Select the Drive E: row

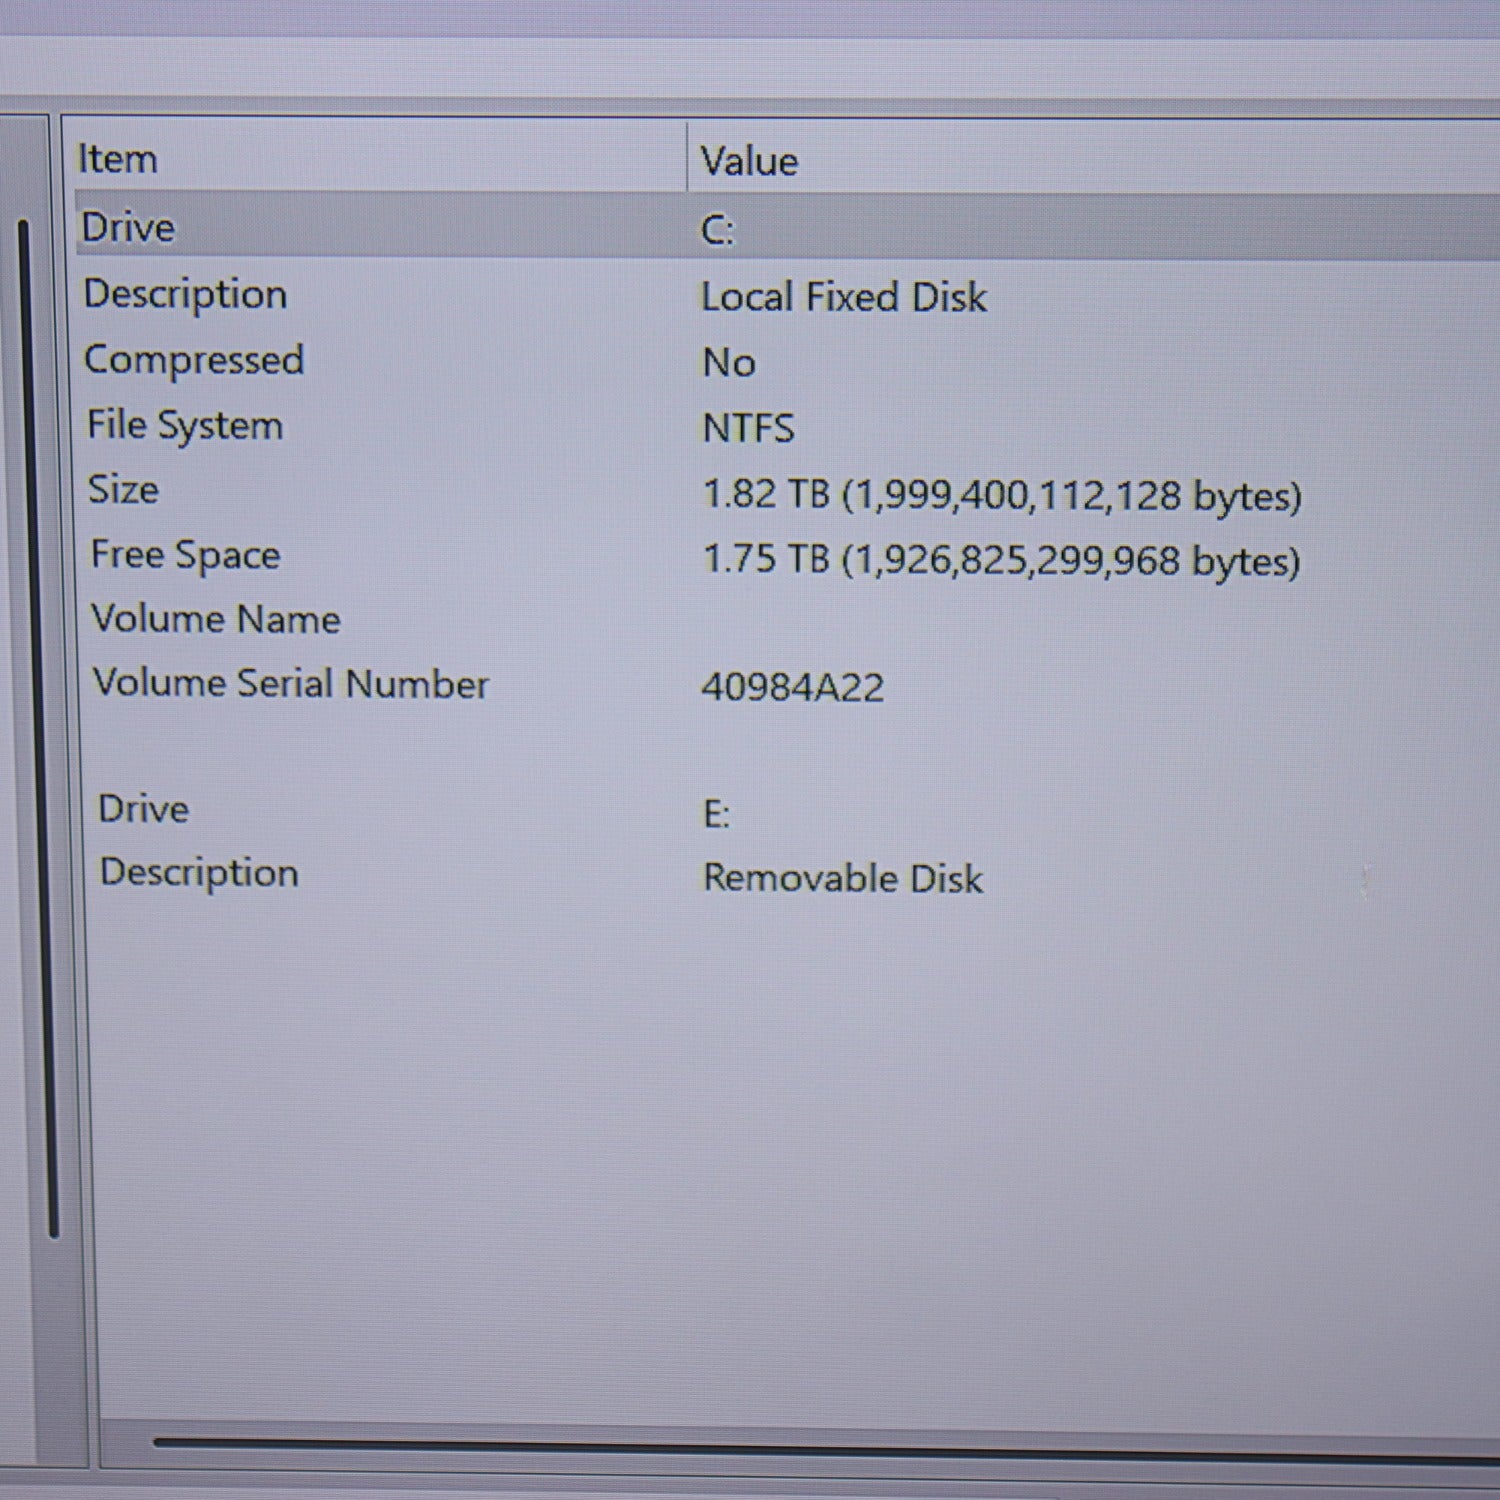(x=143, y=808)
